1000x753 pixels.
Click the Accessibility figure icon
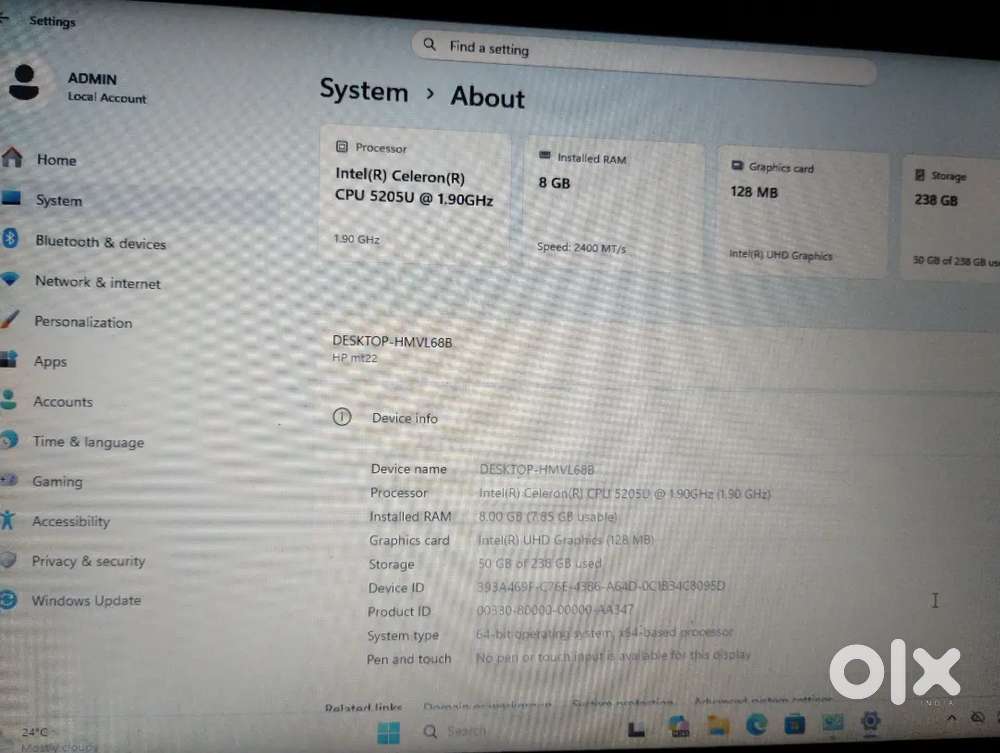click(8, 520)
